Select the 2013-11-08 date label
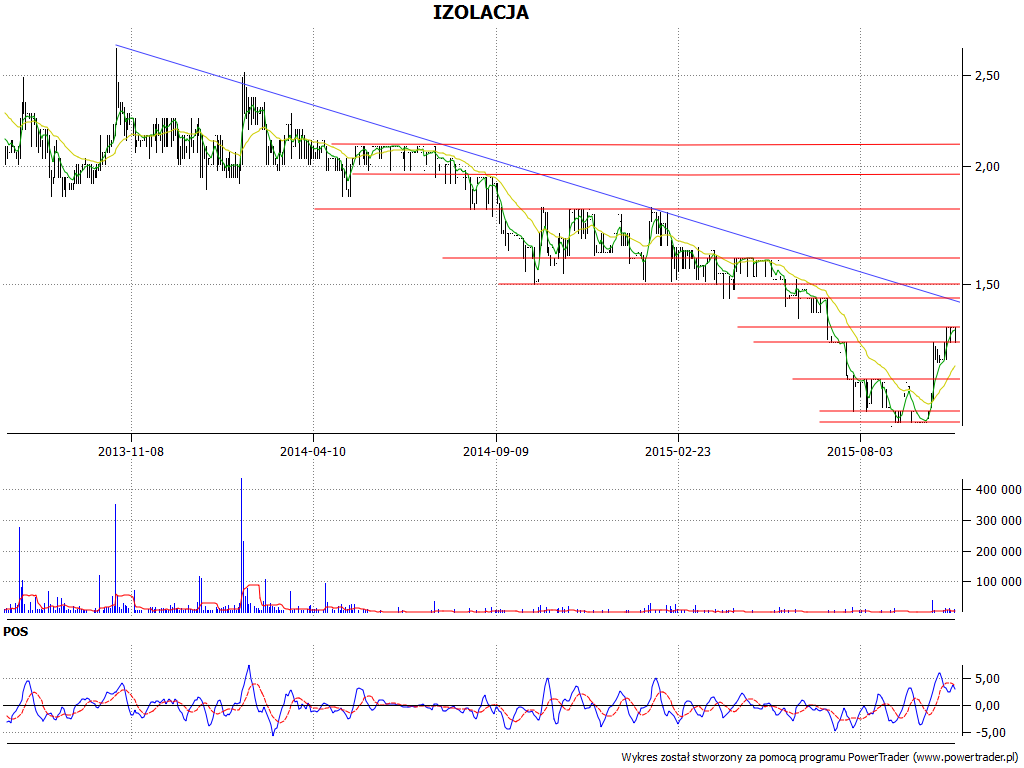The height and width of the screenshot is (768, 1024). tap(131, 451)
